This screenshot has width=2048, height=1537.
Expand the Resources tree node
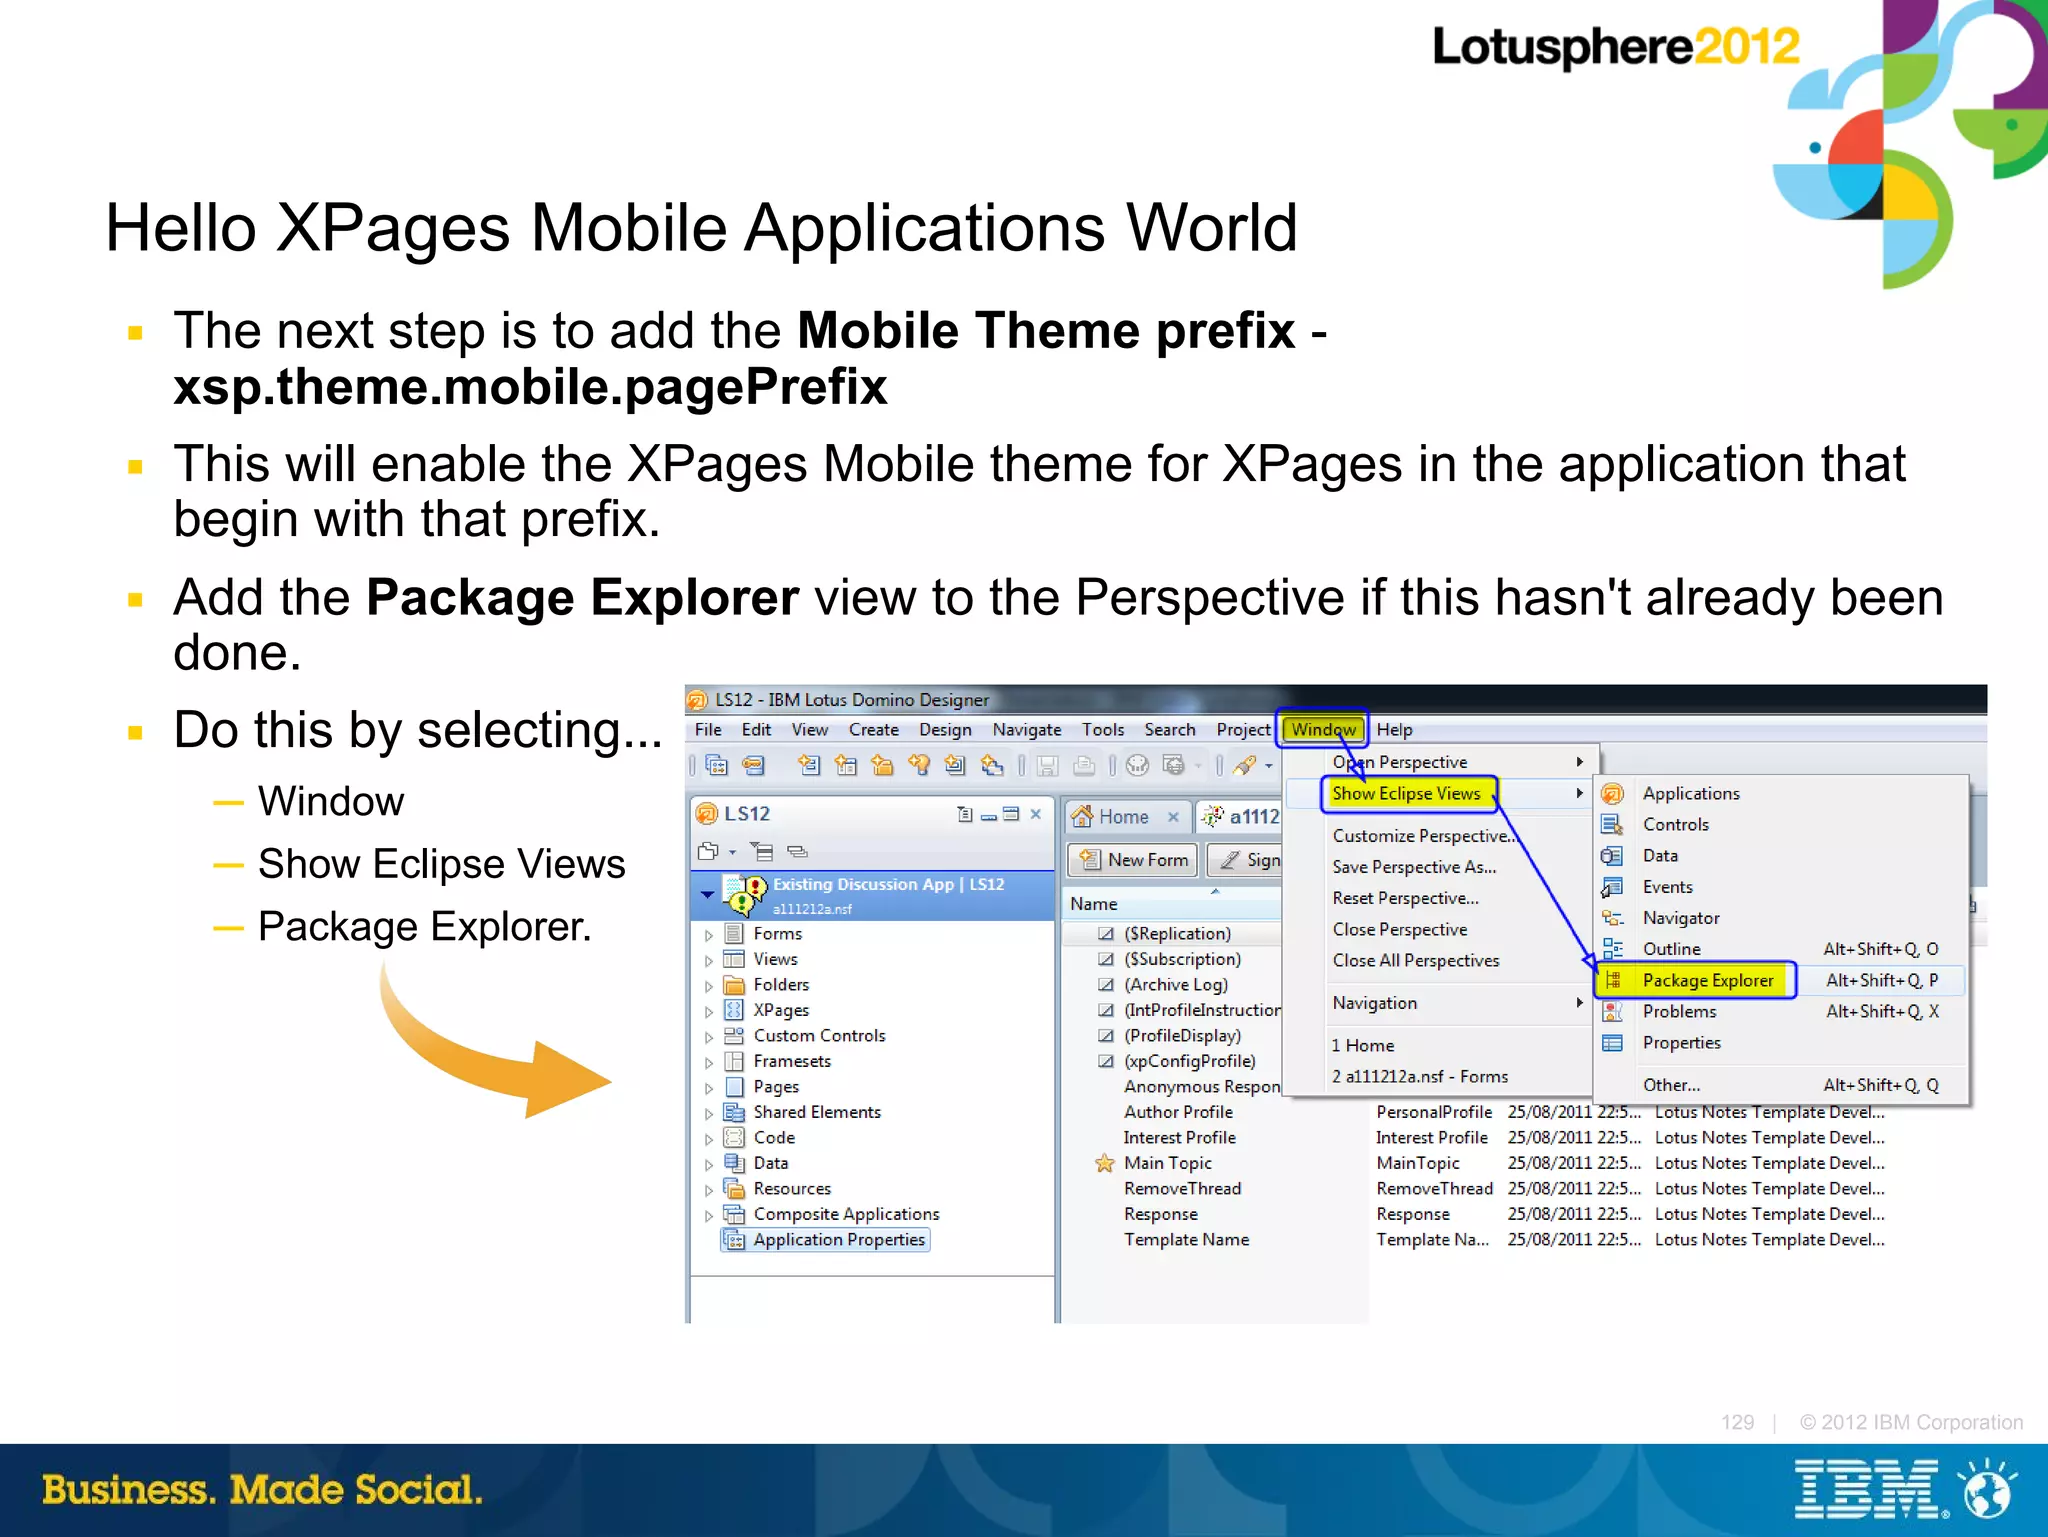pos(709,1189)
